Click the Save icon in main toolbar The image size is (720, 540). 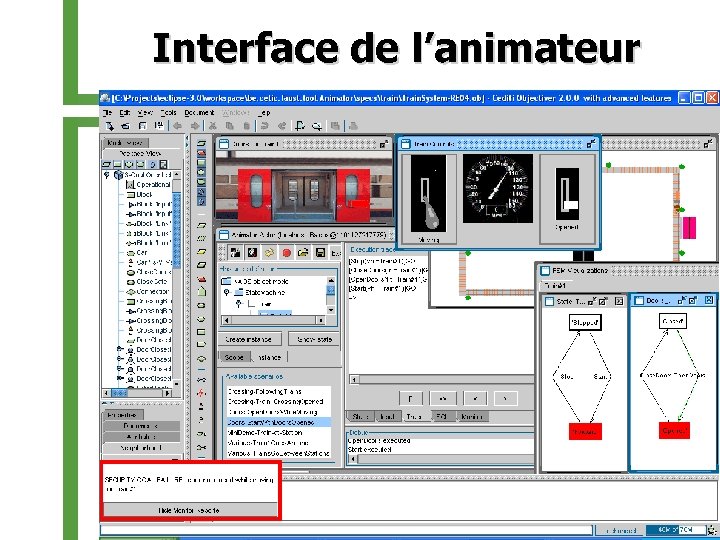[142, 126]
